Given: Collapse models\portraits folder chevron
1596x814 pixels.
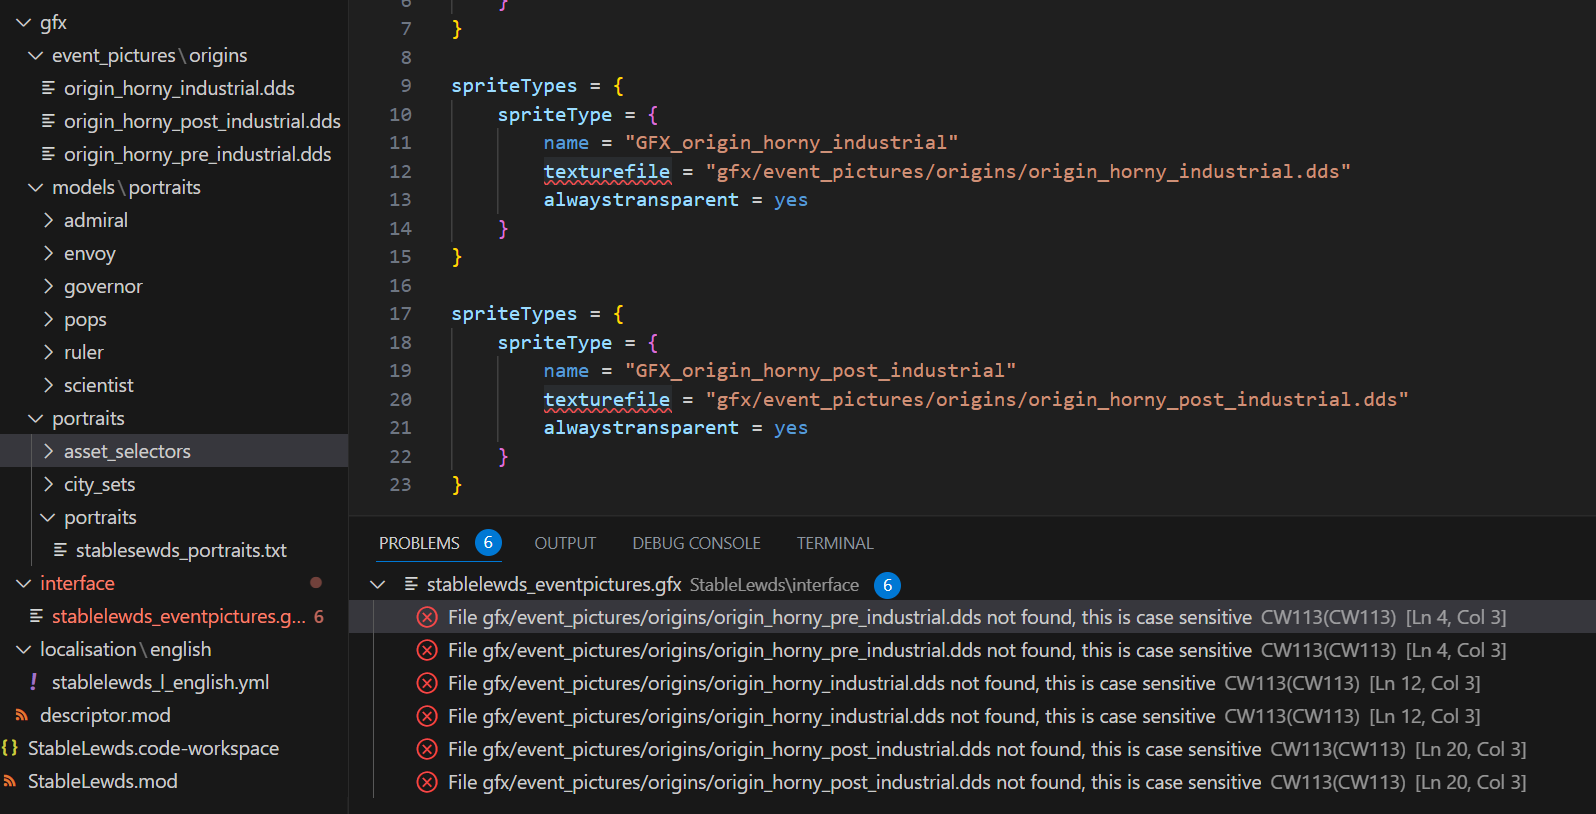Looking at the screenshot, I should 35,187.
